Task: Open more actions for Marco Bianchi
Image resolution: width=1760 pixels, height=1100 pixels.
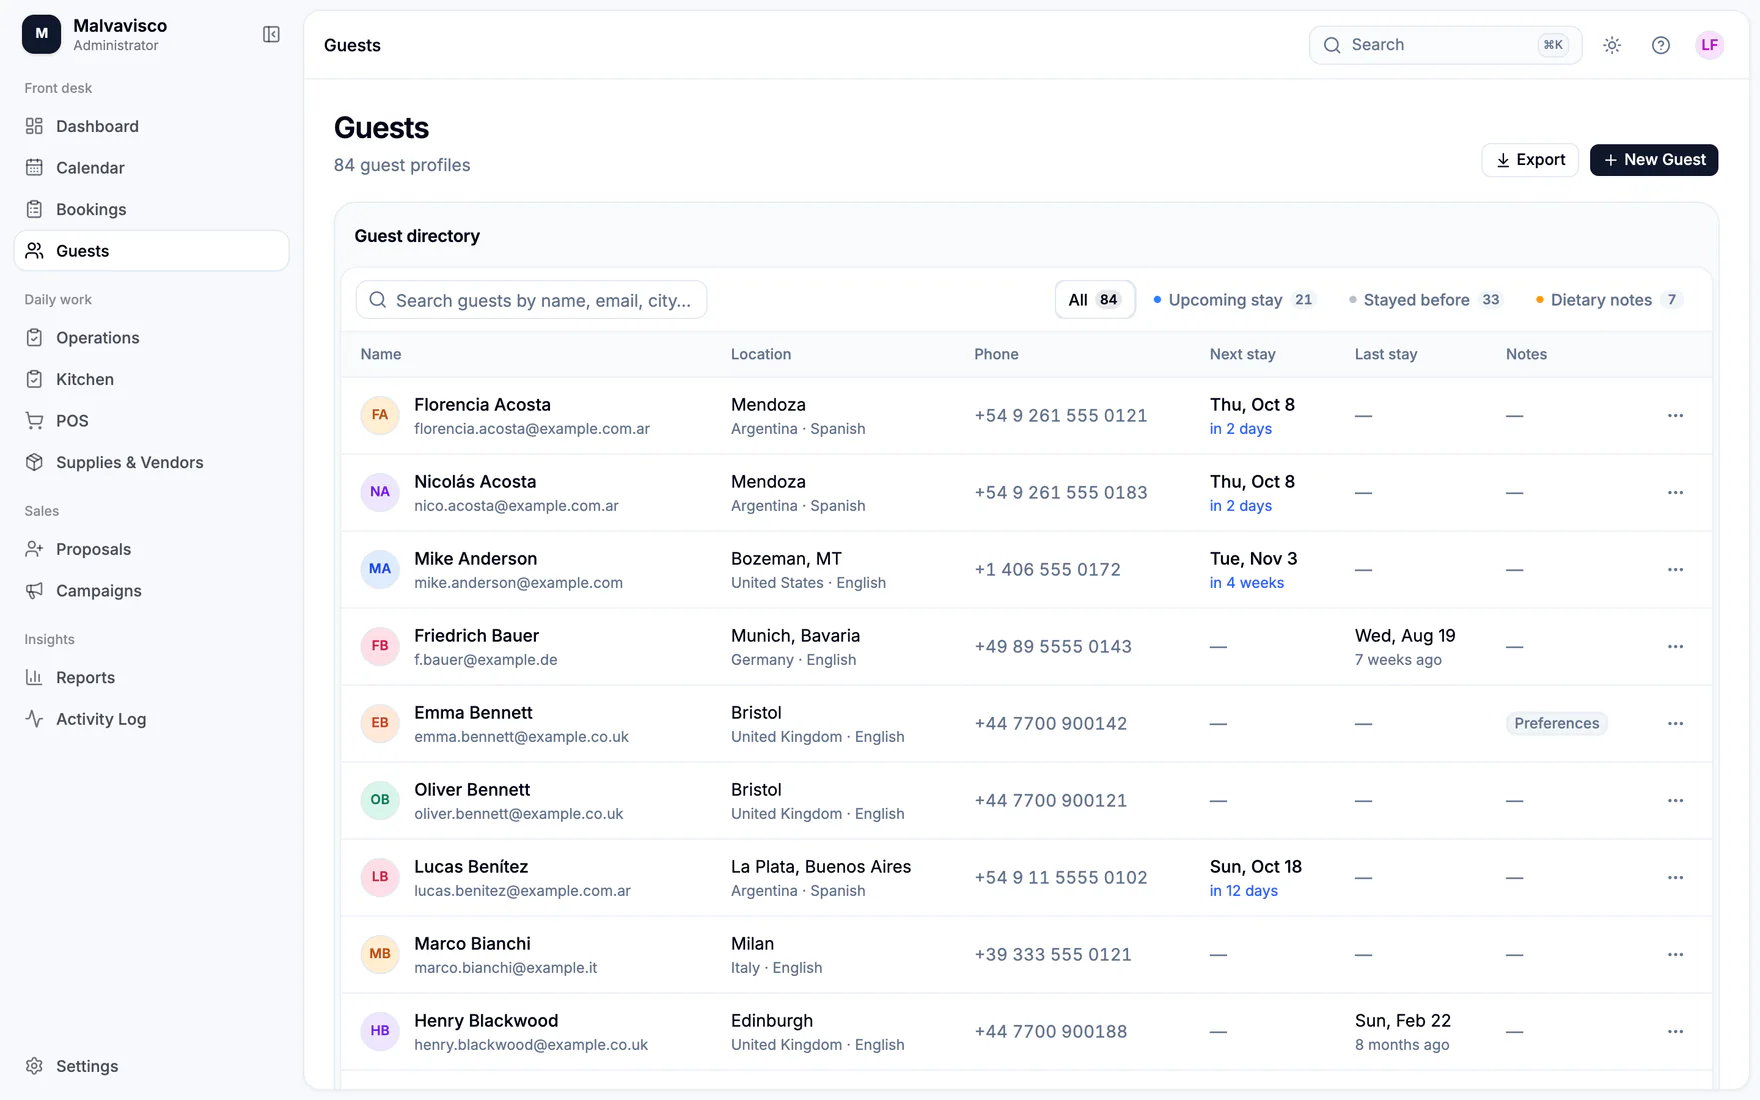Action: (1676, 955)
